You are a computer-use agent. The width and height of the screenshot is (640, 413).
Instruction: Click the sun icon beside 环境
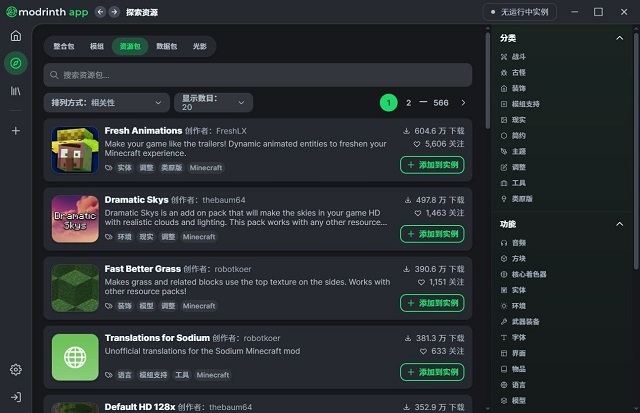coord(504,306)
